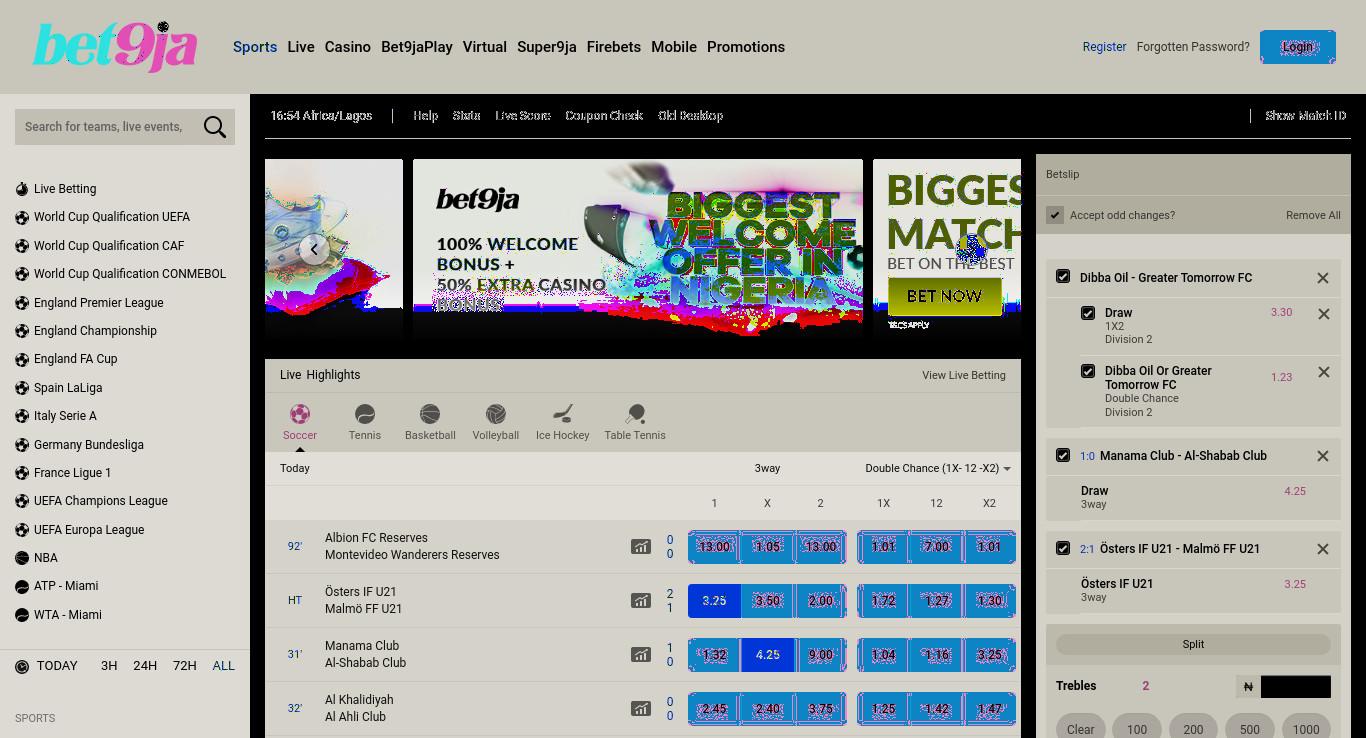Image resolution: width=1366 pixels, height=738 pixels.
Task: Click the search magnifier icon
Action: coord(215,127)
